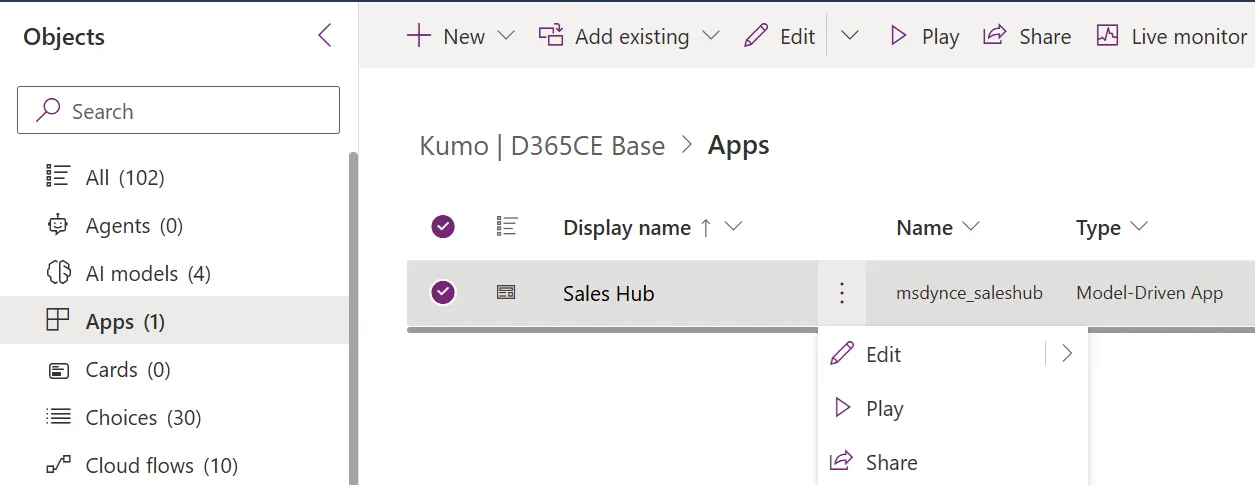Click the Agents robot icon
1255x485 pixels.
pos(58,225)
